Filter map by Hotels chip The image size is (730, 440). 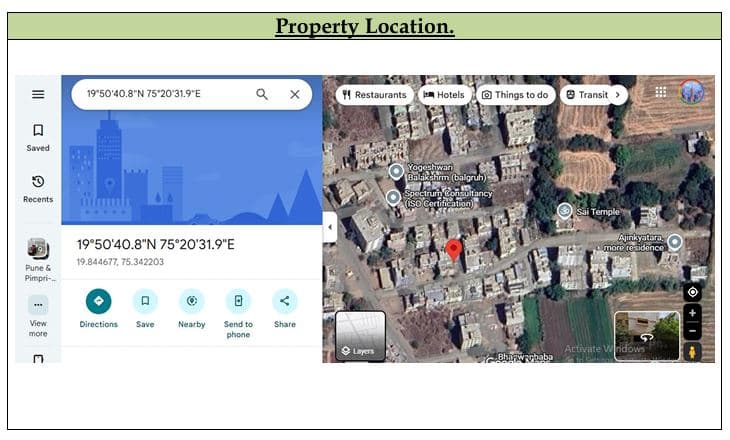tap(445, 95)
